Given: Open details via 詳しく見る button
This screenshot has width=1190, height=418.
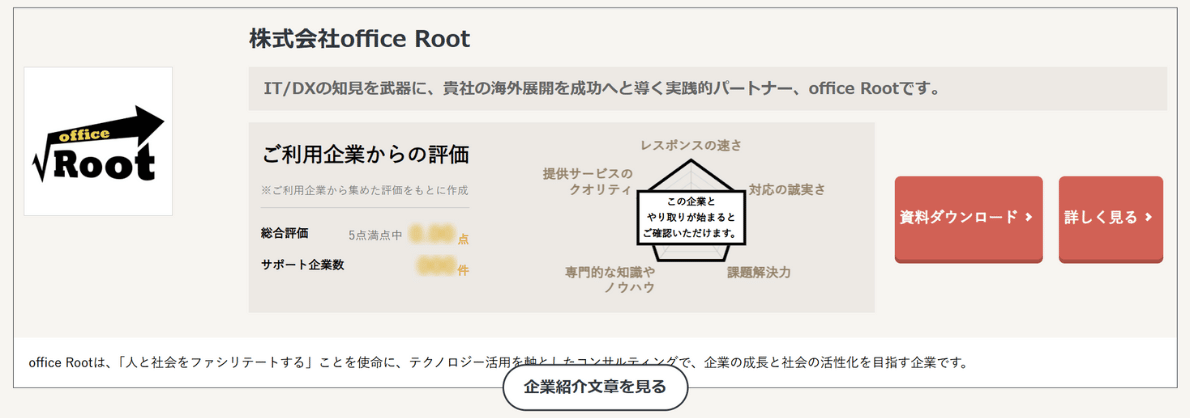Looking at the screenshot, I should pos(1110,218).
